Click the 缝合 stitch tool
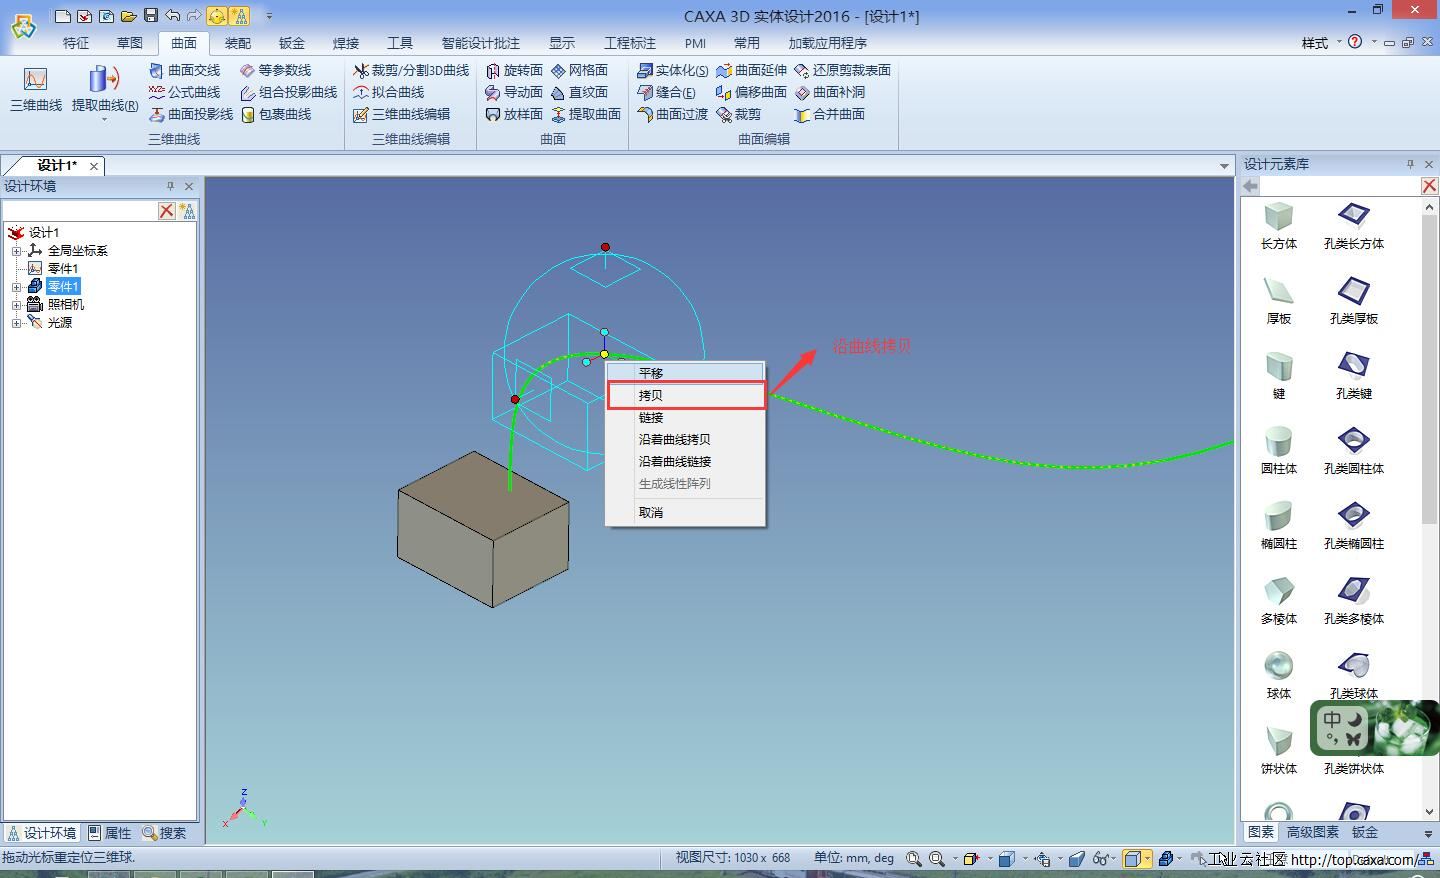This screenshot has height=878, width=1440. (666, 92)
